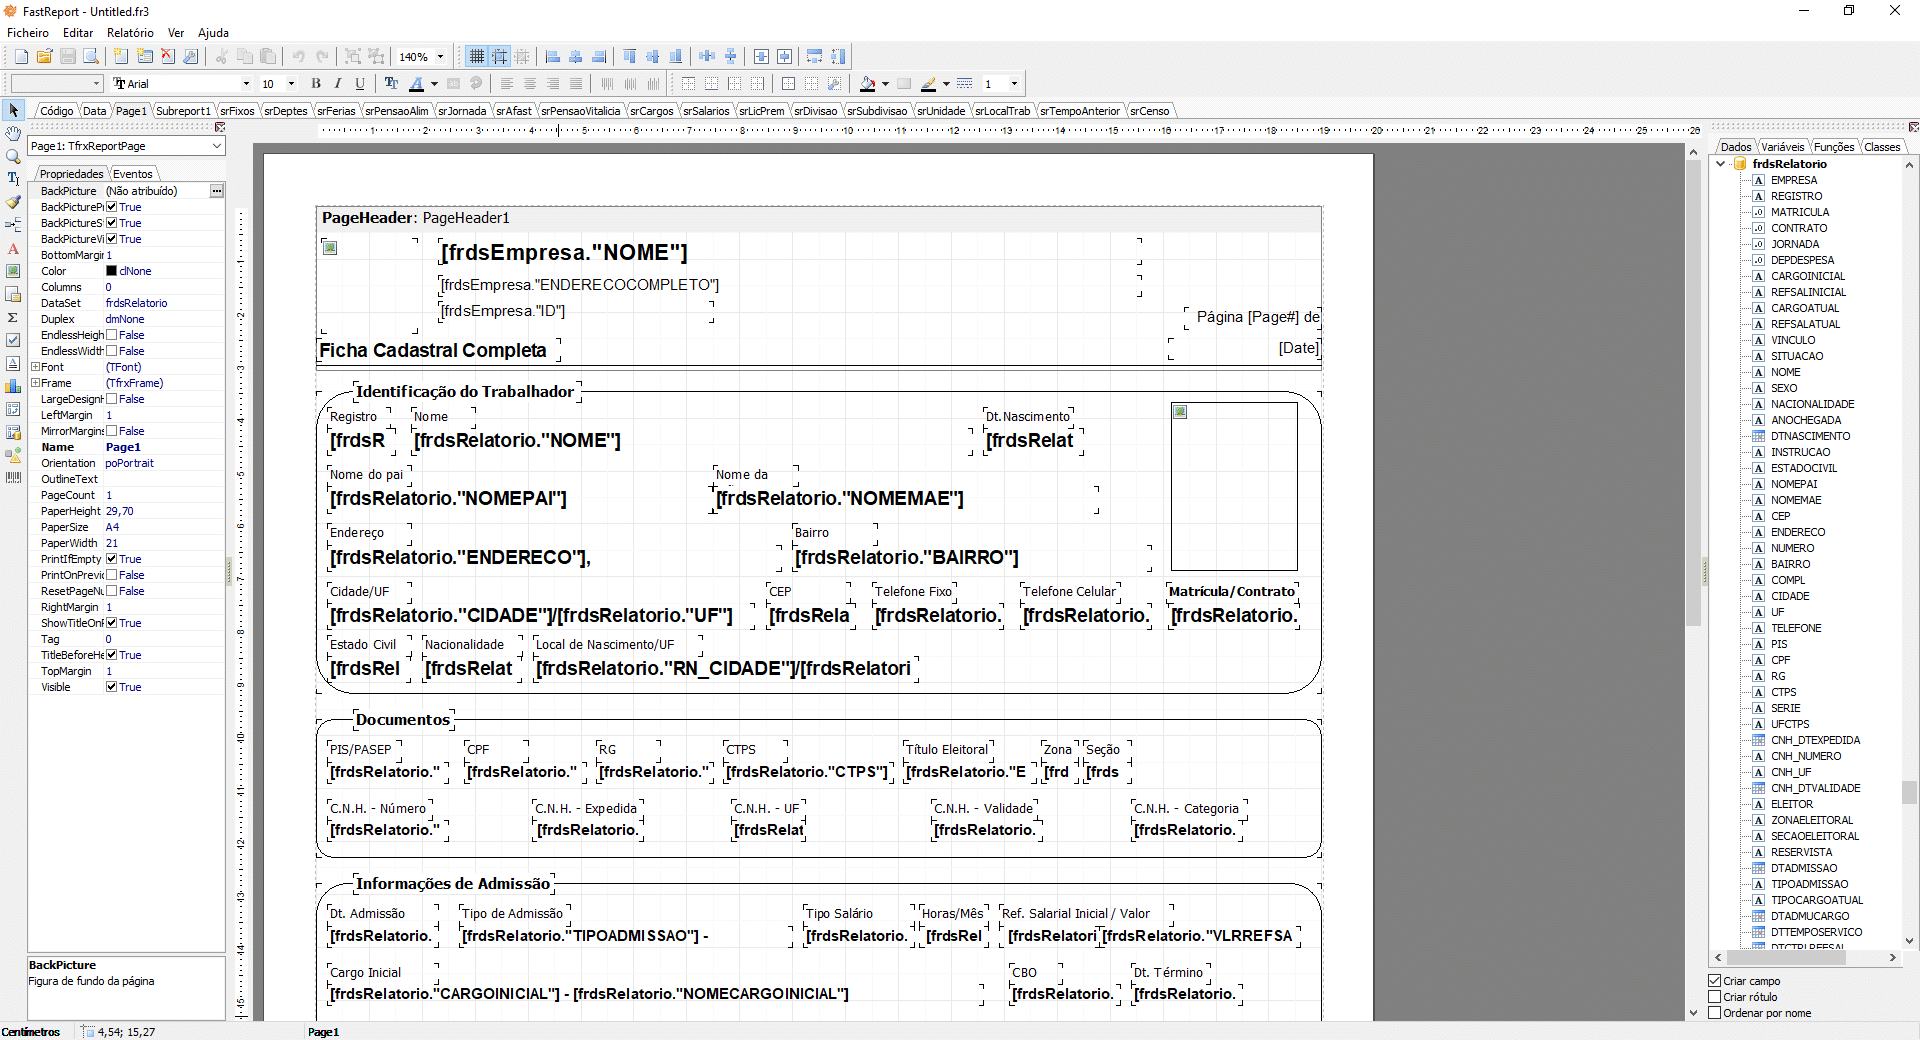The height and width of the screenshot is (1040, 1920).
Task: Select the Zoom magnifier tool
Action: click(13, 156)
